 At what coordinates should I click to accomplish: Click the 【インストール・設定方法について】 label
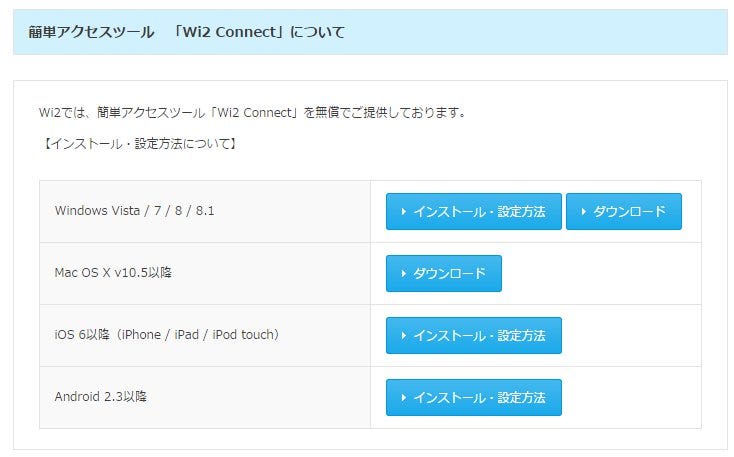click(x=139, y=143)
